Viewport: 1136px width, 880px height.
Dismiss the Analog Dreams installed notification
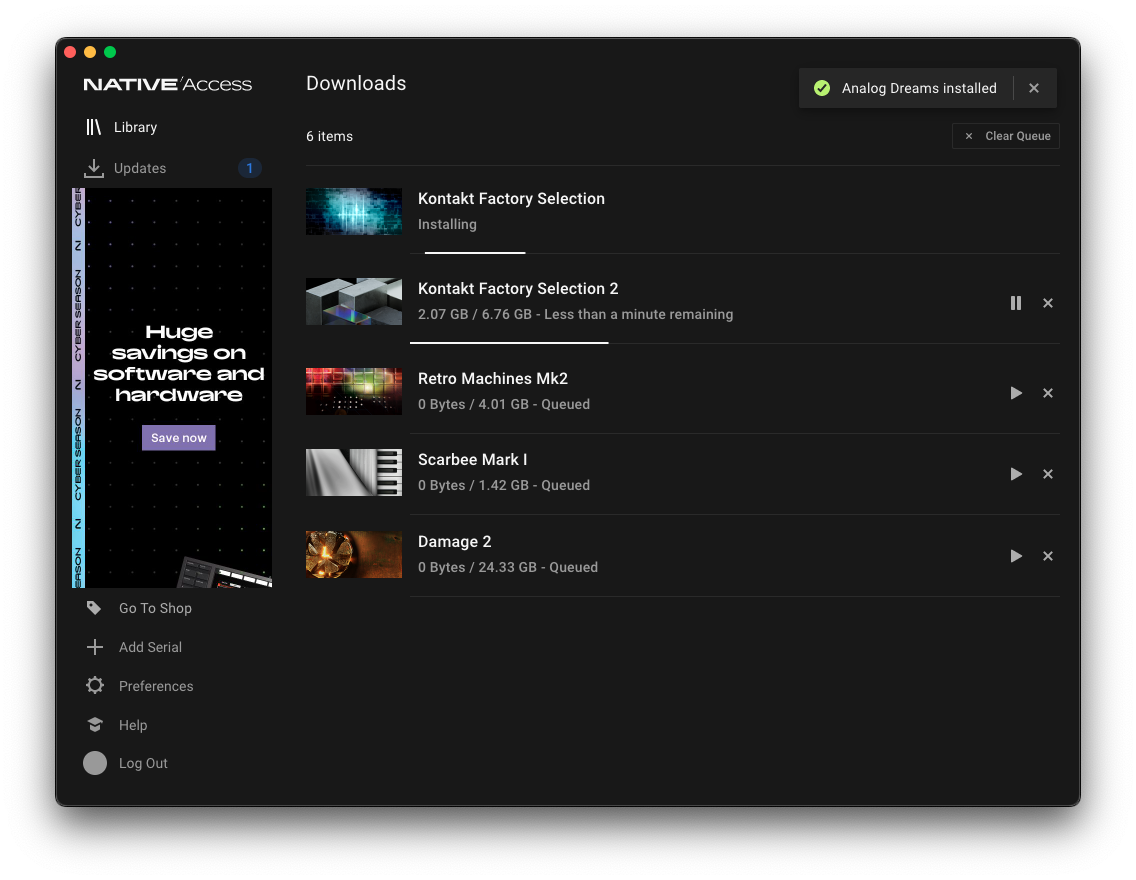pyautogui.click(x=1034, y=88)
